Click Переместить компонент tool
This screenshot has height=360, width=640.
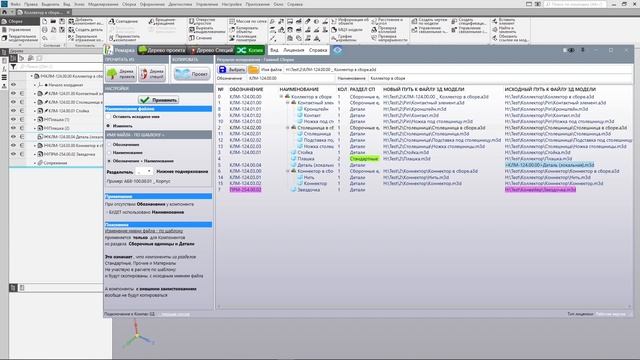(x=124, y=38)
